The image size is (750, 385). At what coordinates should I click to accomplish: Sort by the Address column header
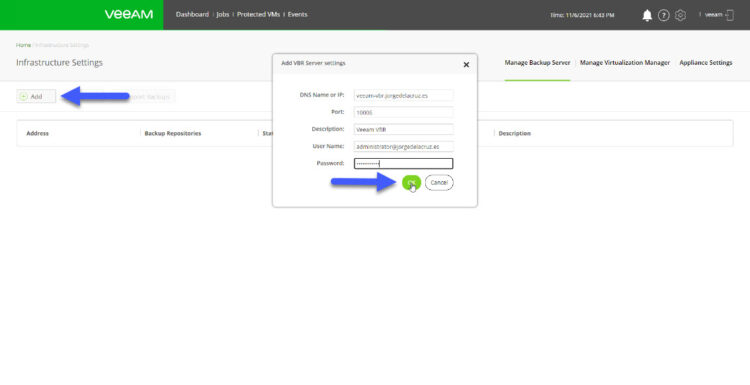pos(37,133)
